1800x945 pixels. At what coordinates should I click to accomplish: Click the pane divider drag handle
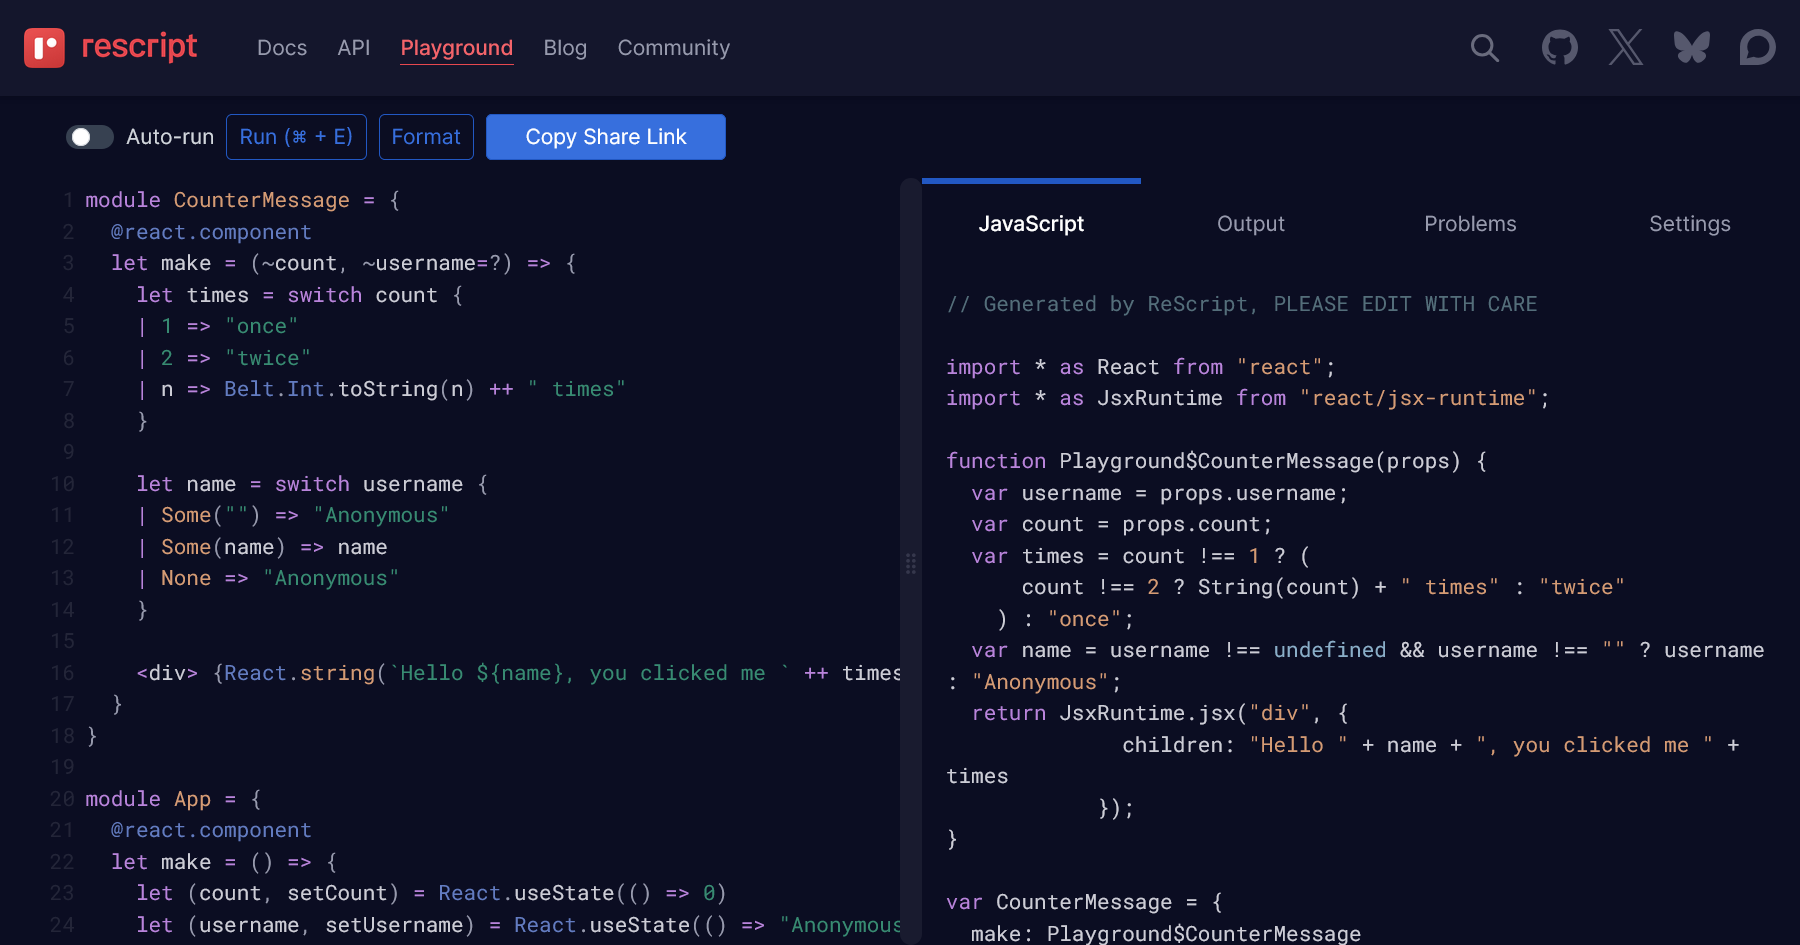tap(911, 565)
